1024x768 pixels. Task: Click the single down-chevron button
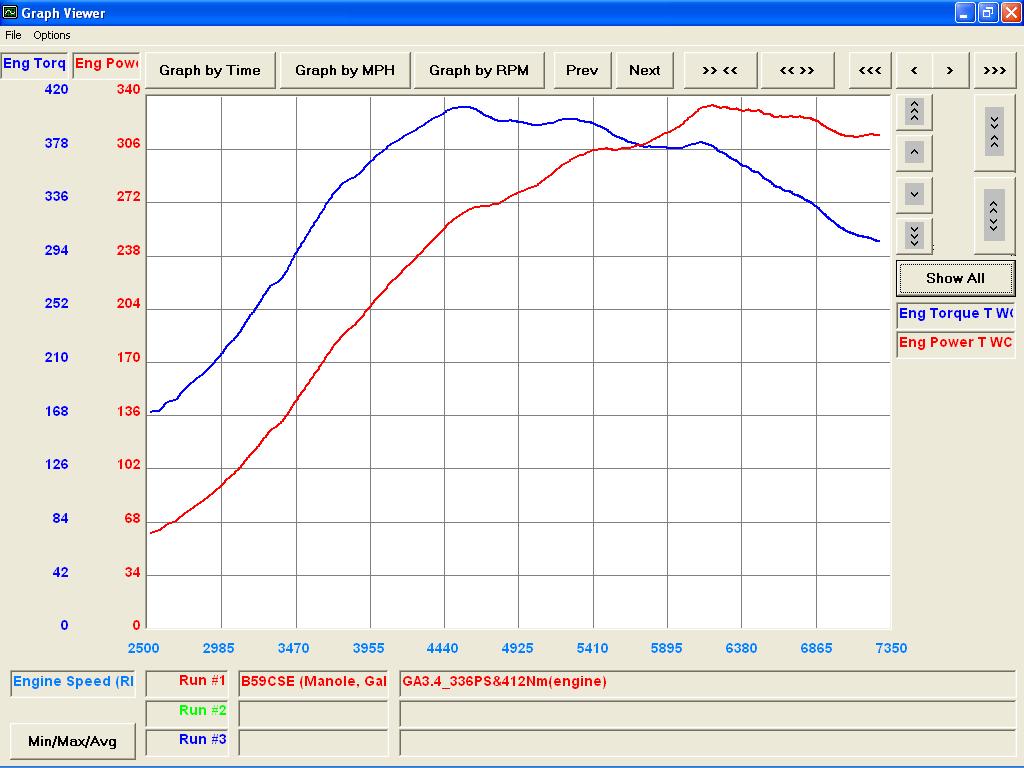(914, 194)
